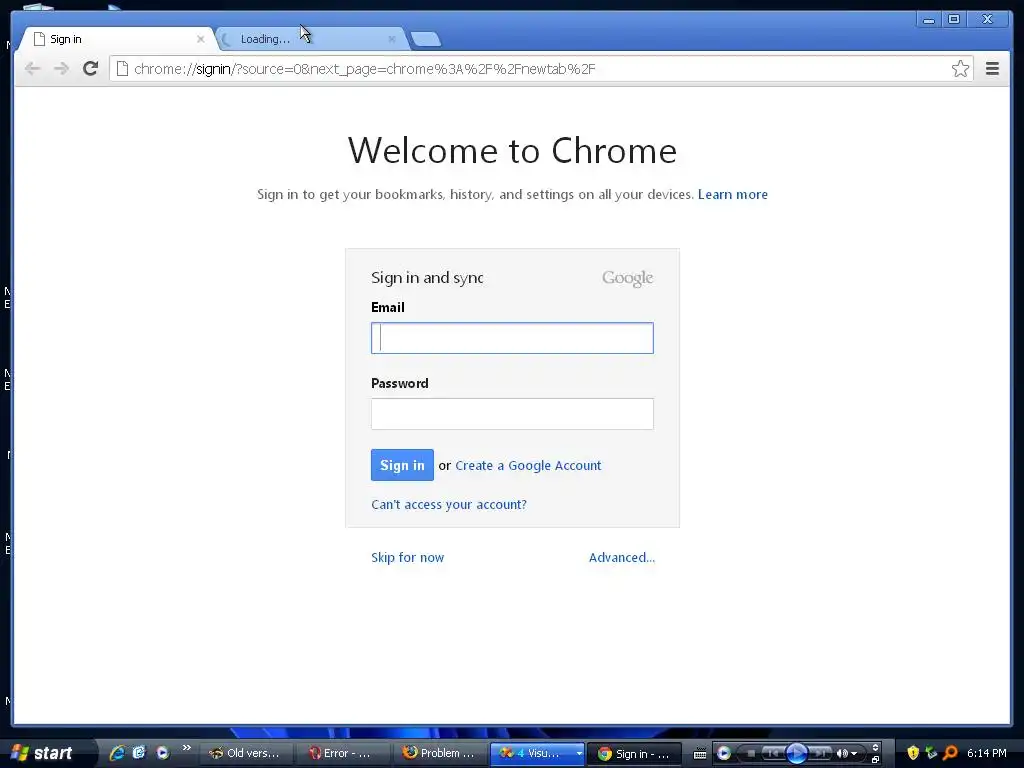Image resolution: width=1024 pixels, height=768 pixels.
Task: Switch to Error taskbar window
Action: [342, 753]
